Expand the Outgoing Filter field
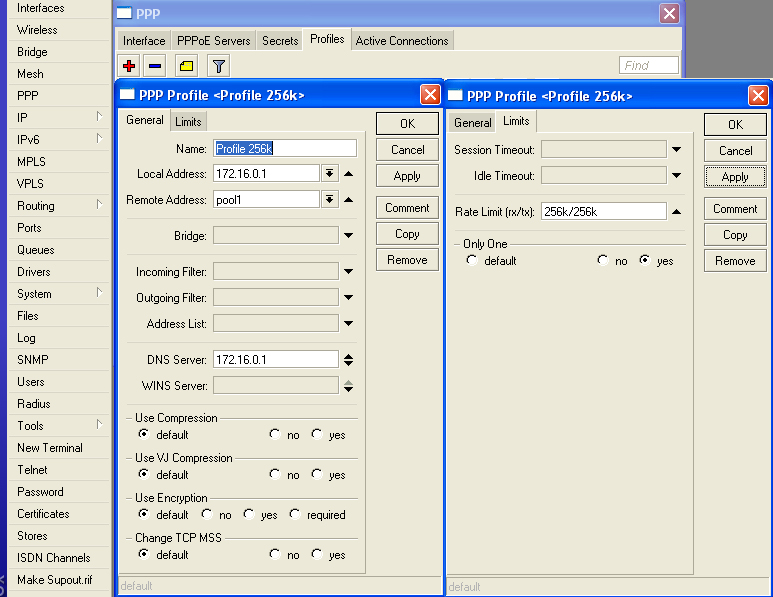This screenshot has height=597, width=773. [349, 298]
